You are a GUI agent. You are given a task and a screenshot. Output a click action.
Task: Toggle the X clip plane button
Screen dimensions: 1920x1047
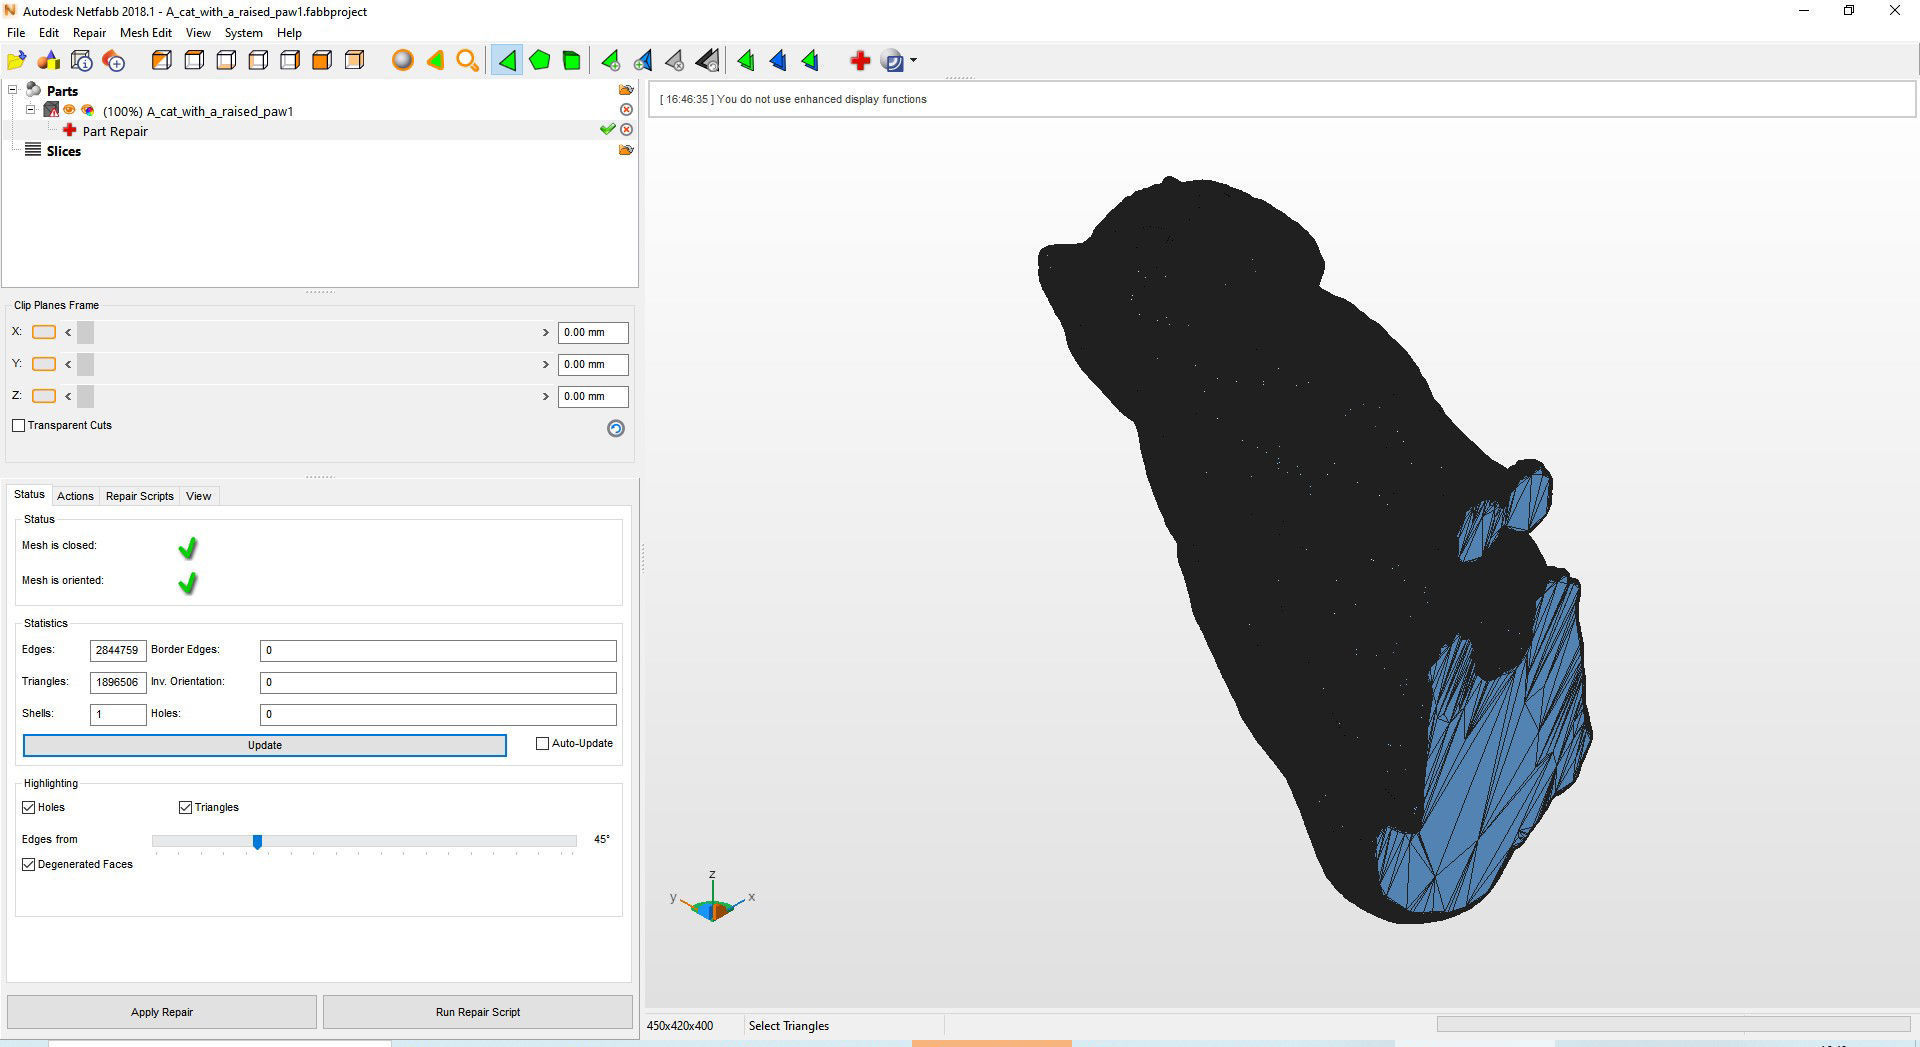pos(44,332)
